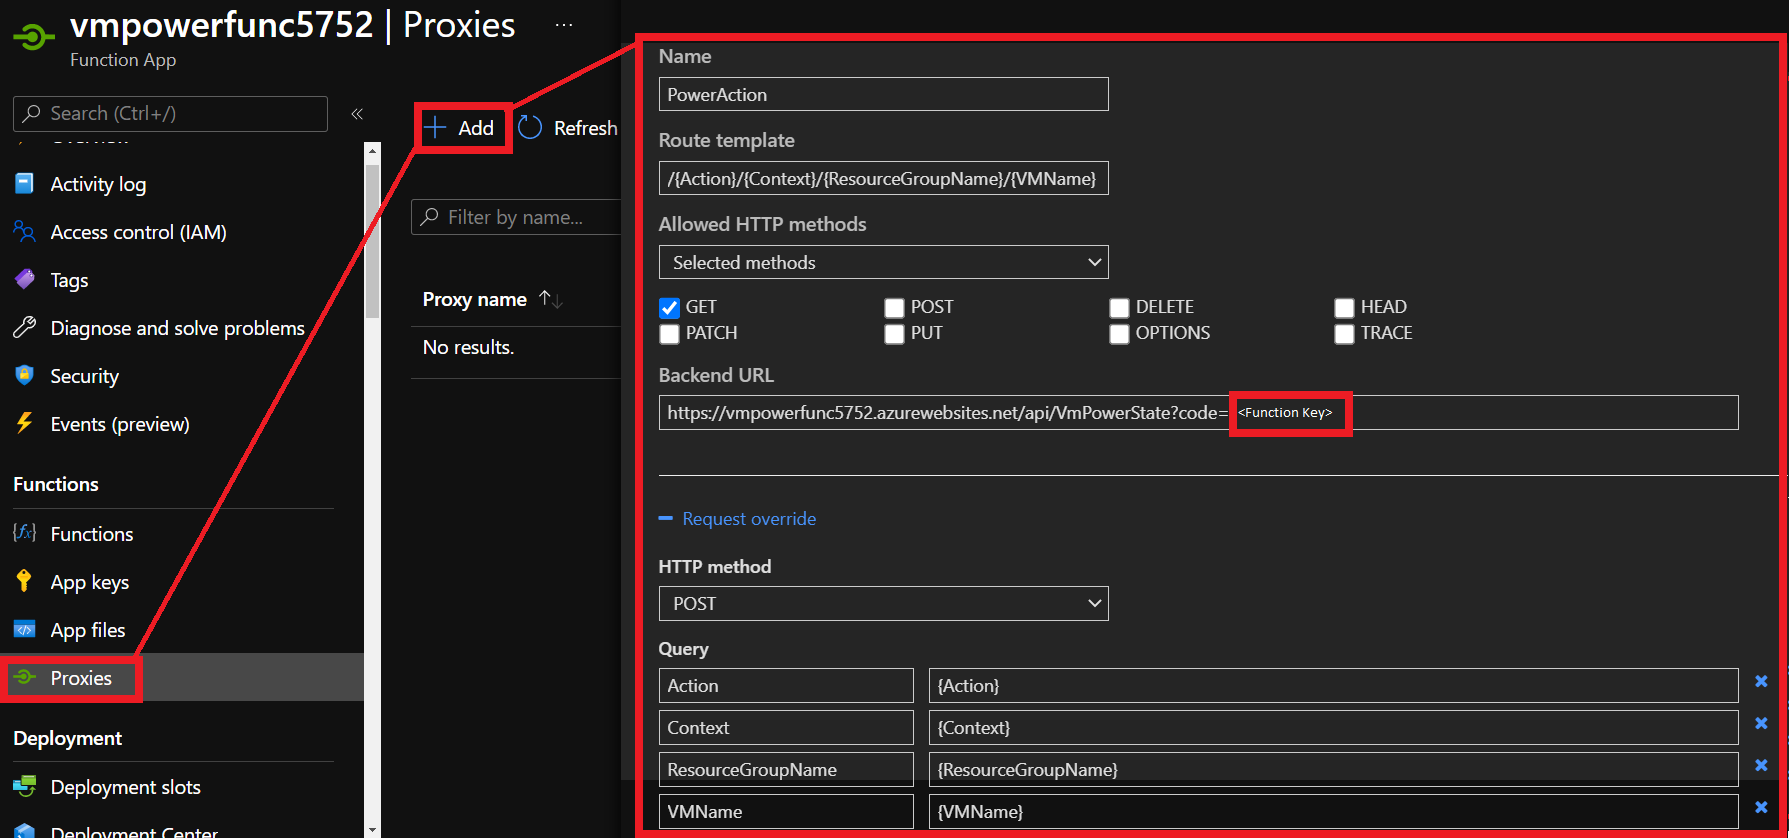The width and height of the screenshot is (1789, 838).
Task: Enable the DELETE method checkbox
Action: point(1119,308)
